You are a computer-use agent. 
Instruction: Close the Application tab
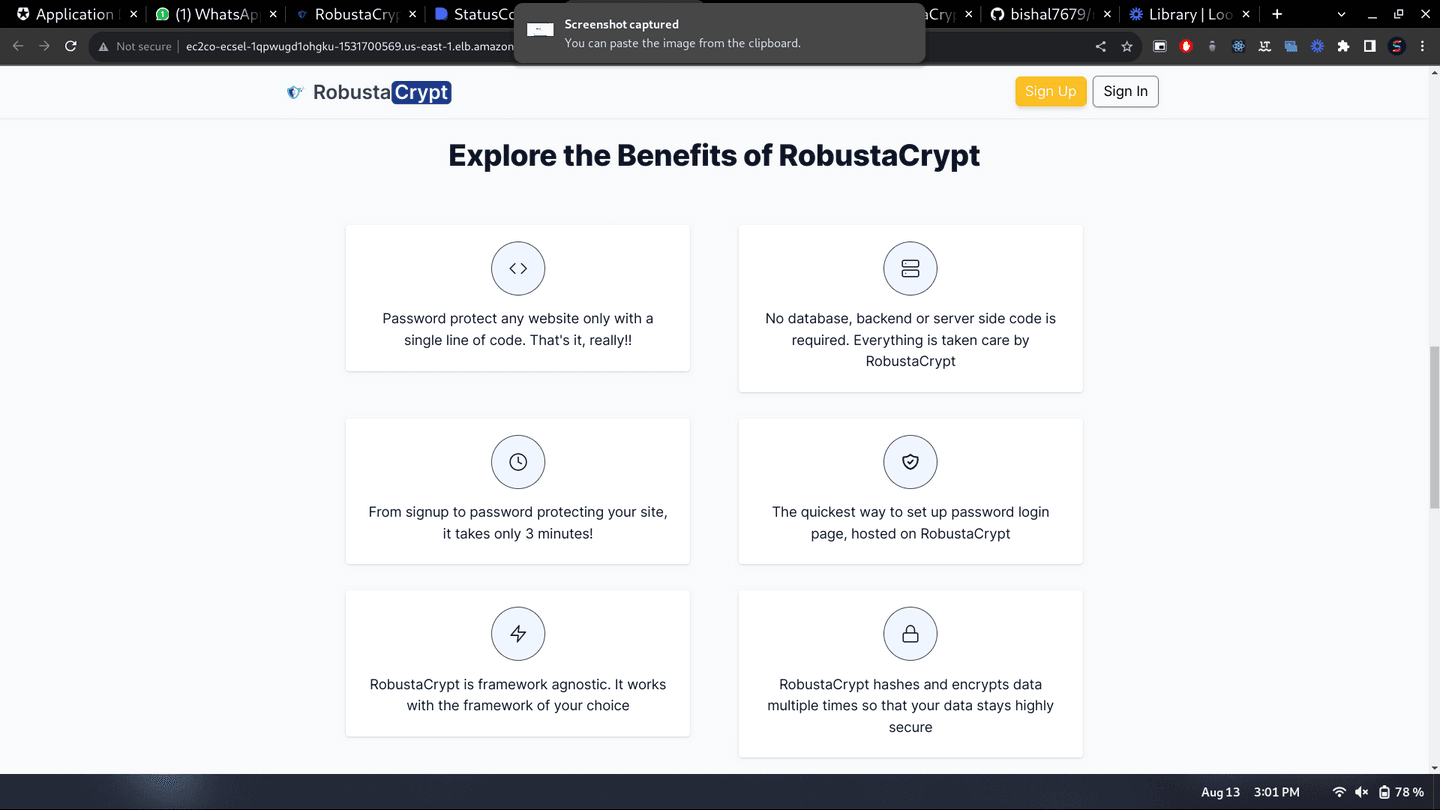pos(133,14)
